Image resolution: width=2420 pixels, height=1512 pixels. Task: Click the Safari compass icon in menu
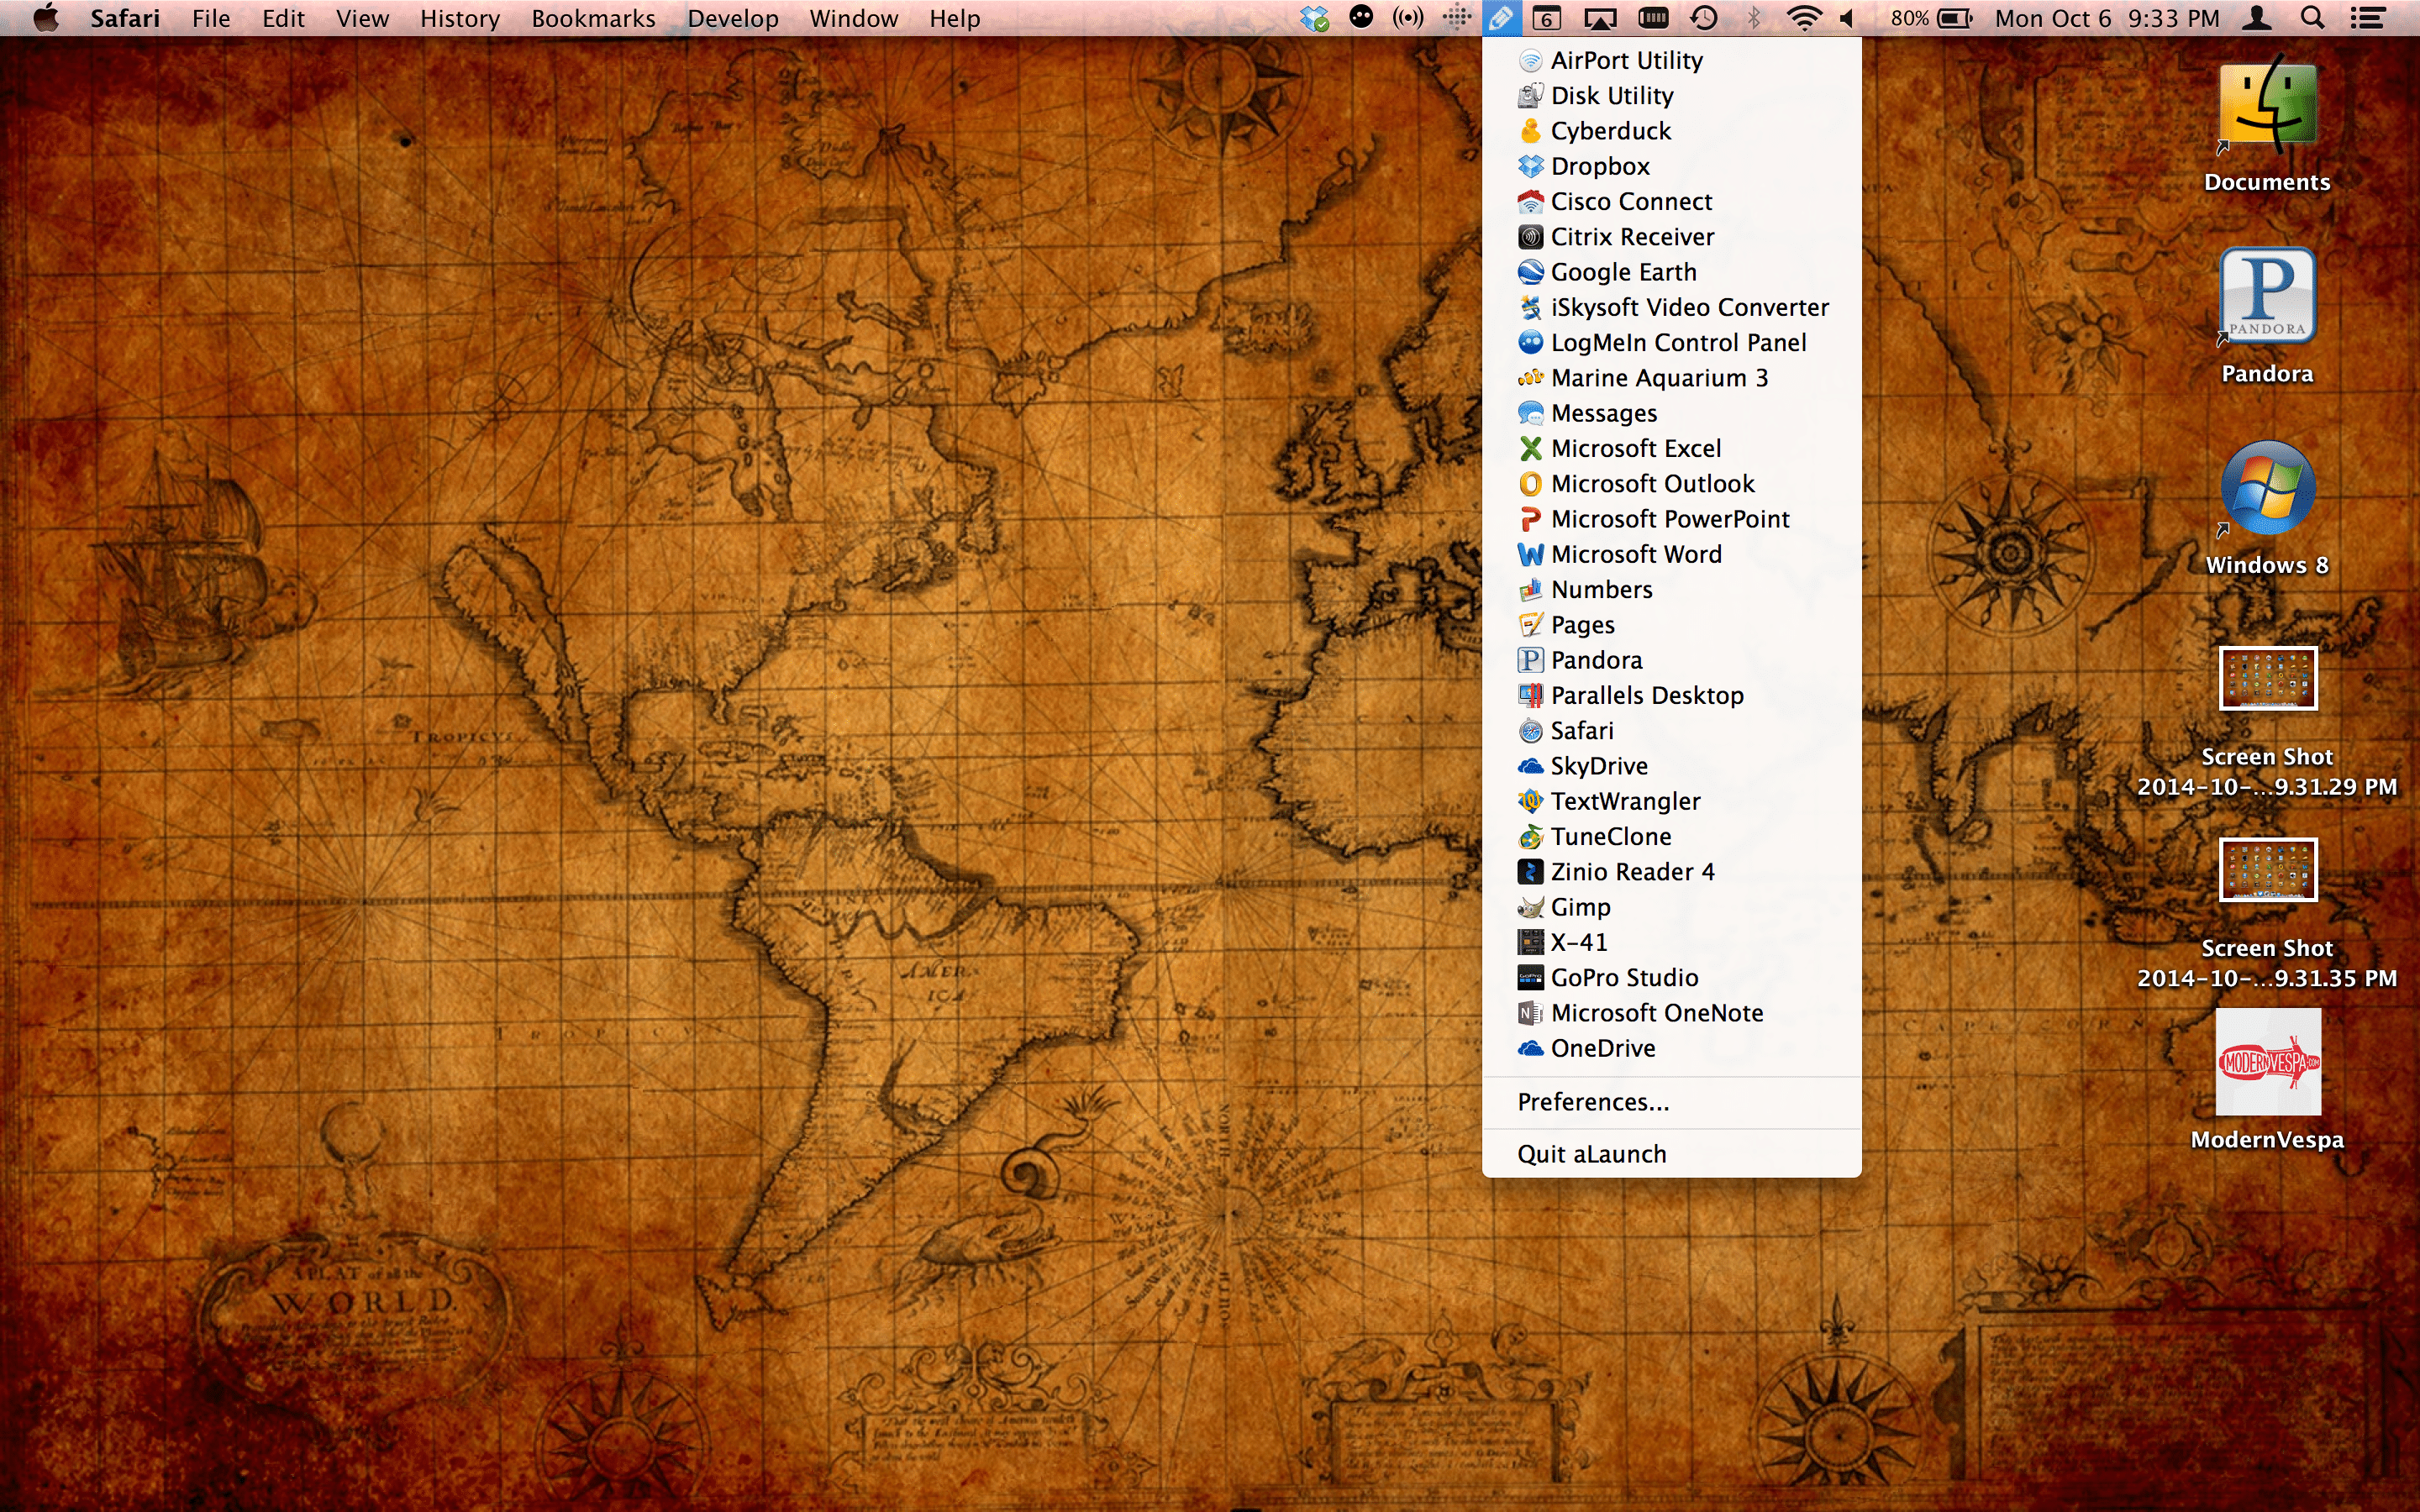click(x=1530, y=731)
